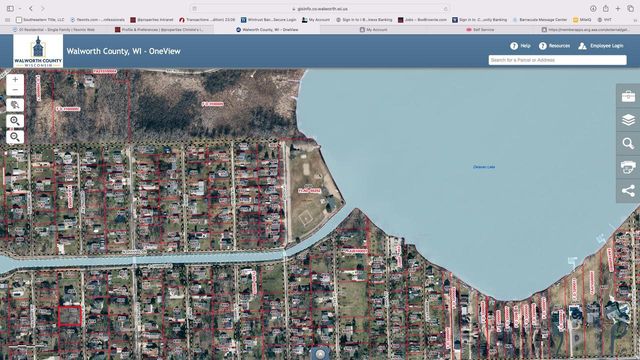Open the @properties Intranet bookmark
640x360 pixels.
152,20
